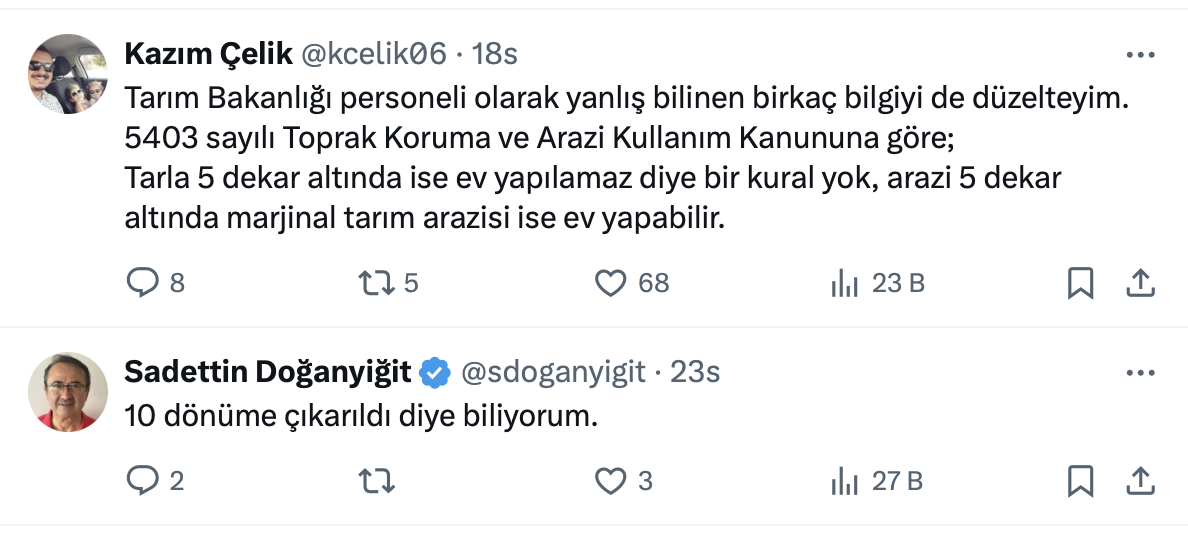
Task: Bookmark Kazım Çelik's tweet
Action: point(1080,284)
